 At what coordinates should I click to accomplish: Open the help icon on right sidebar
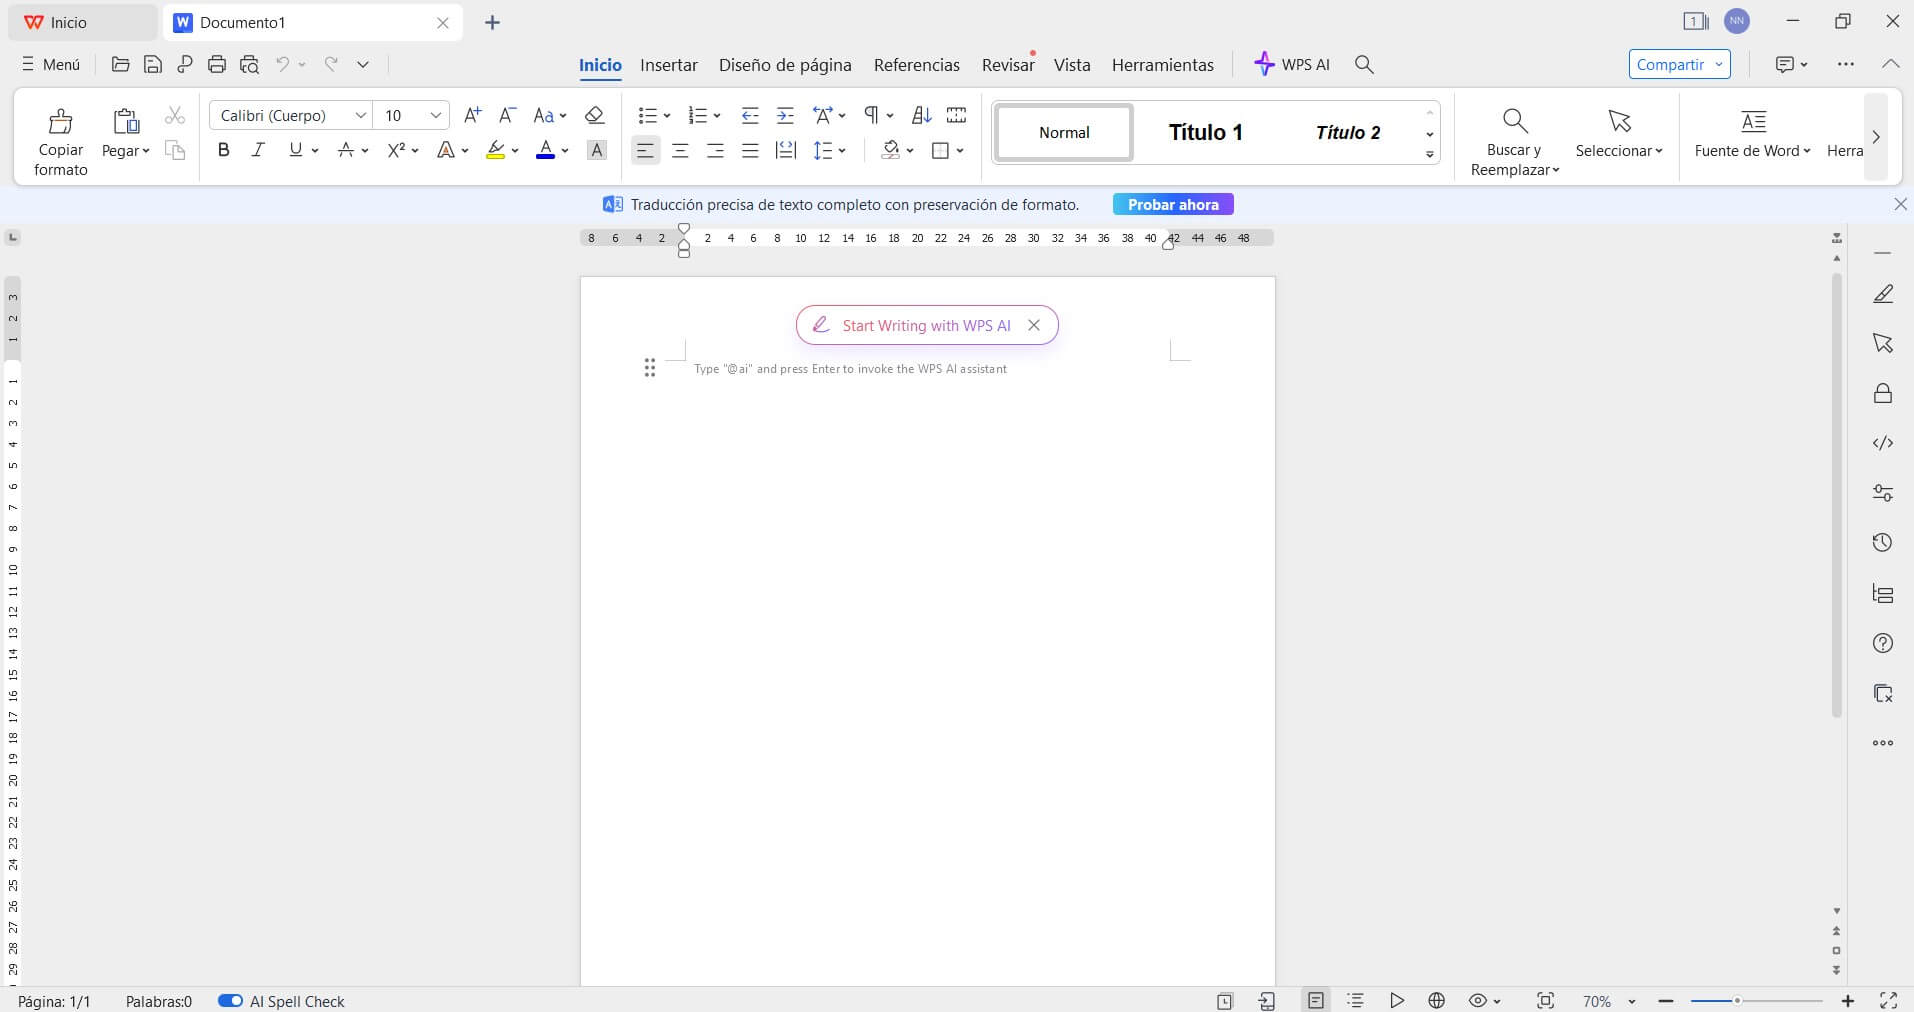tap(1883, 643)
